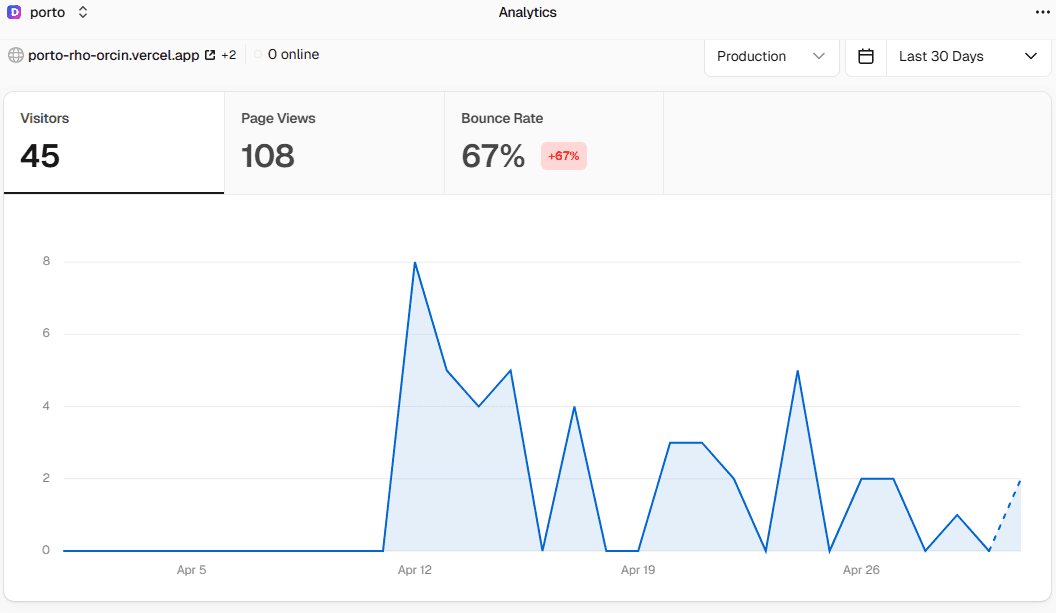The width and height of the screenshot is (1056, 613).
Task: Open the Last 30 Days range dropdown
Action: (x=968, y=57)
